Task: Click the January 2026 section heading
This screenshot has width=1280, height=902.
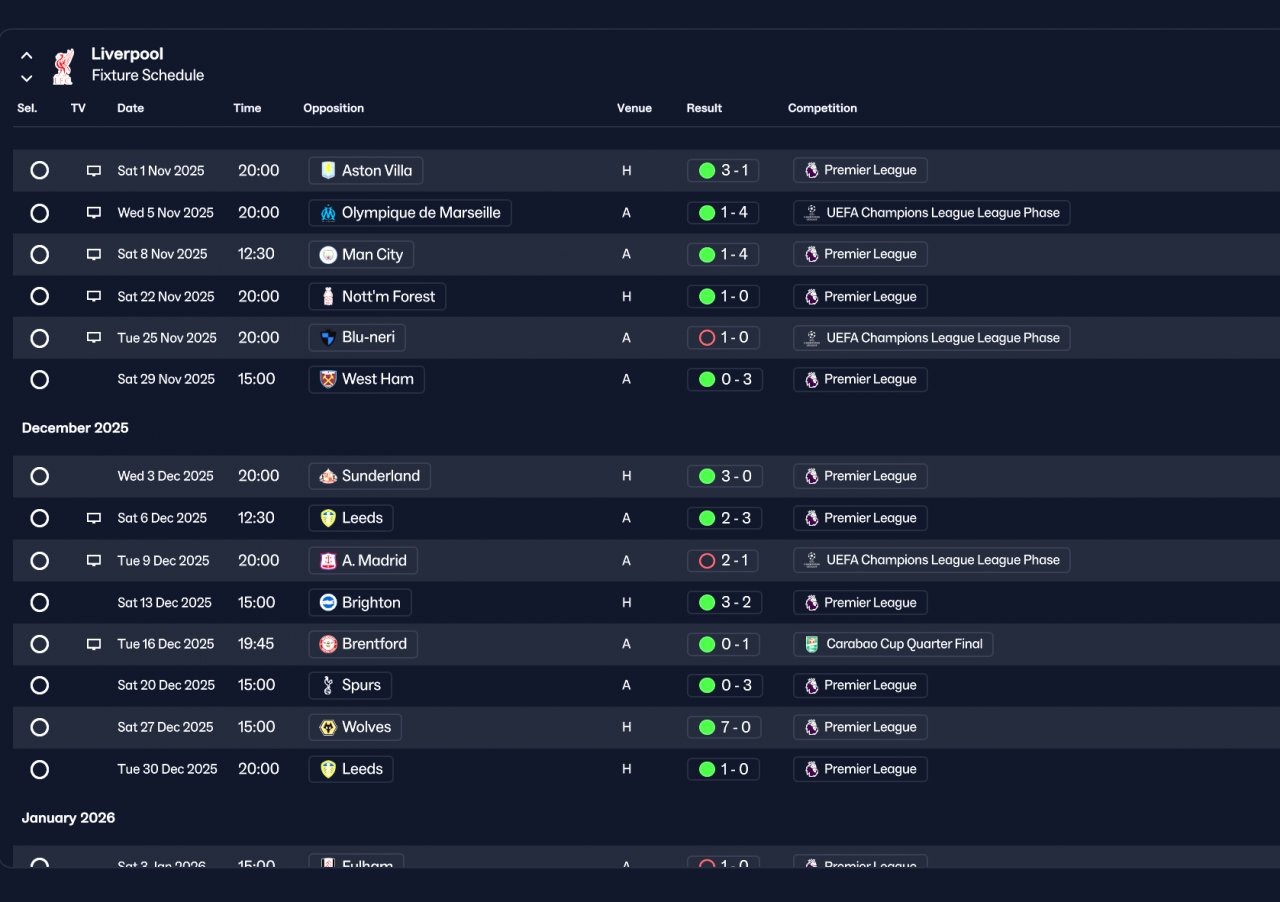Action: pos(68,818)
